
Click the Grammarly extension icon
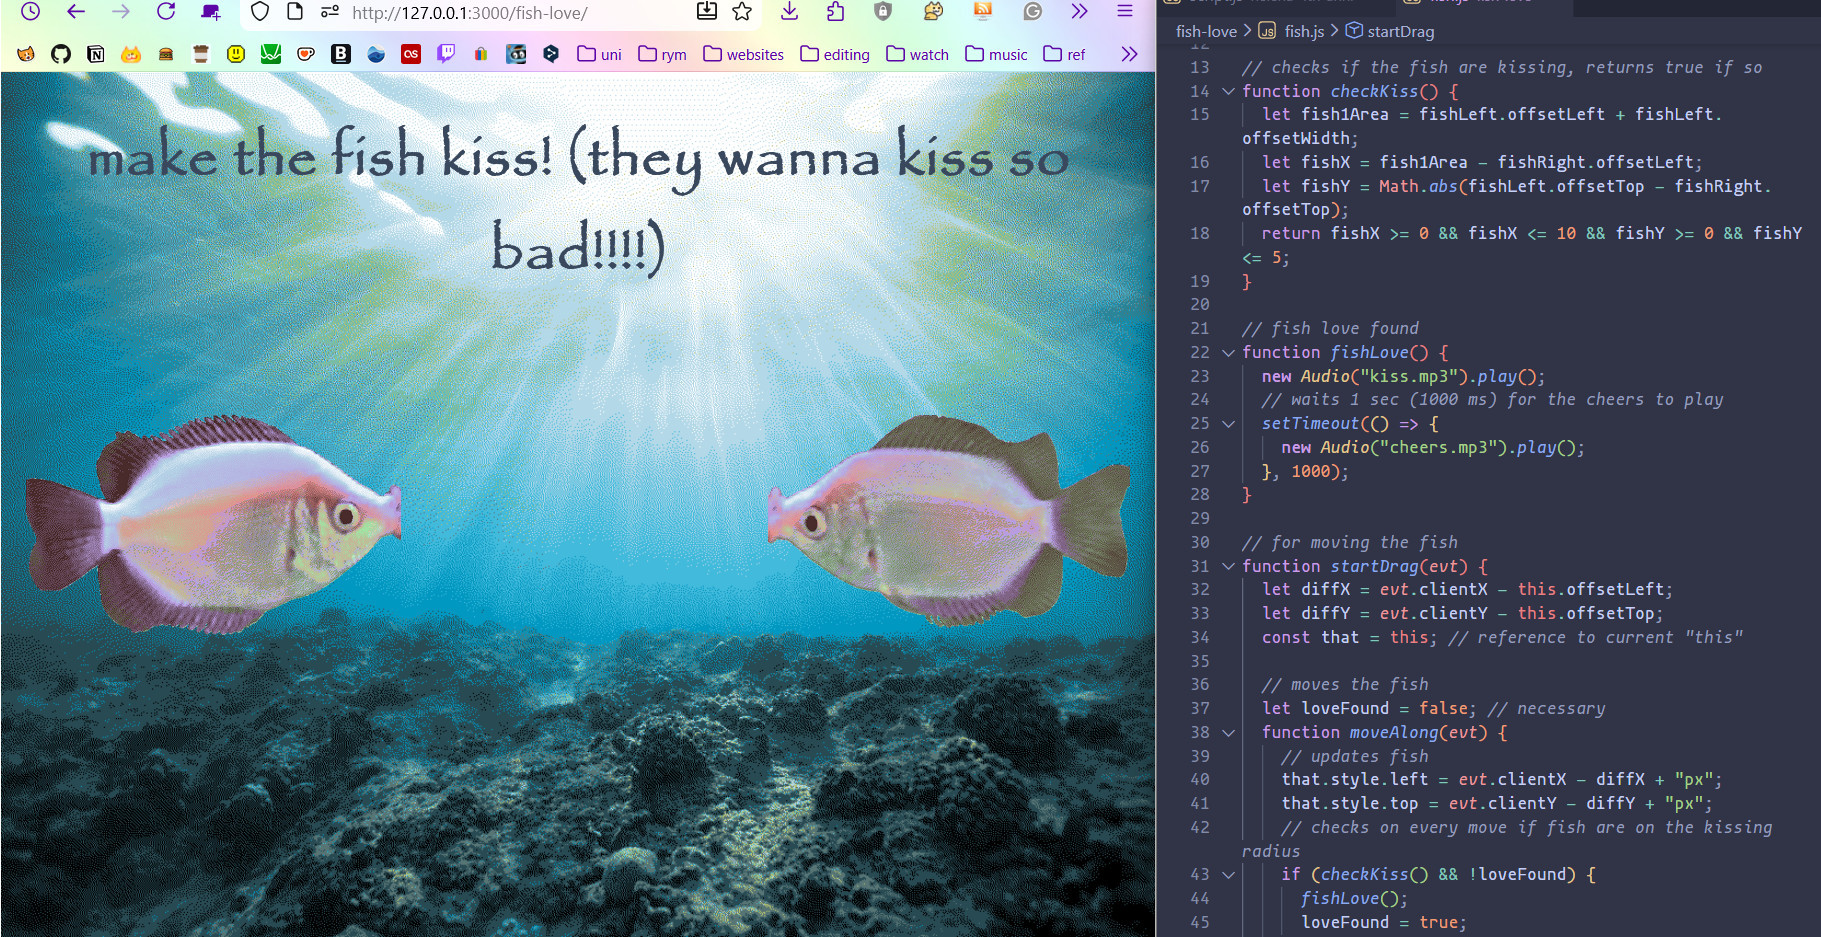pos(1032,13)
